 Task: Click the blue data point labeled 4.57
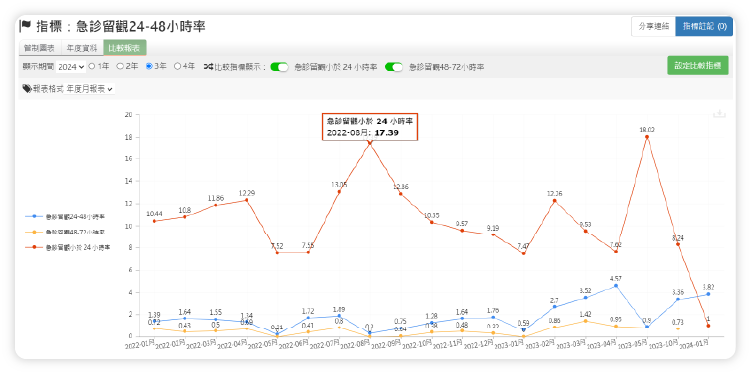click(x=616, y=286)
